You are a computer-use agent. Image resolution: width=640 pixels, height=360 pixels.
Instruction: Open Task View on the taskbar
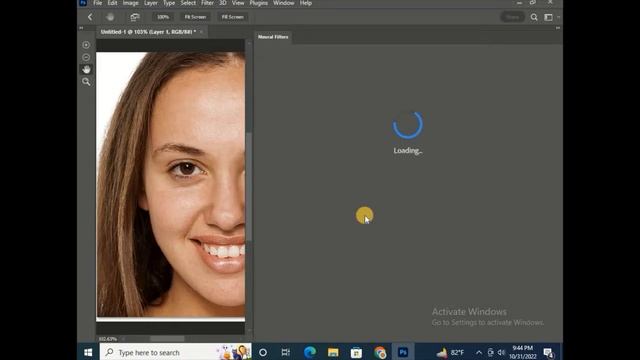pos(286,352)
